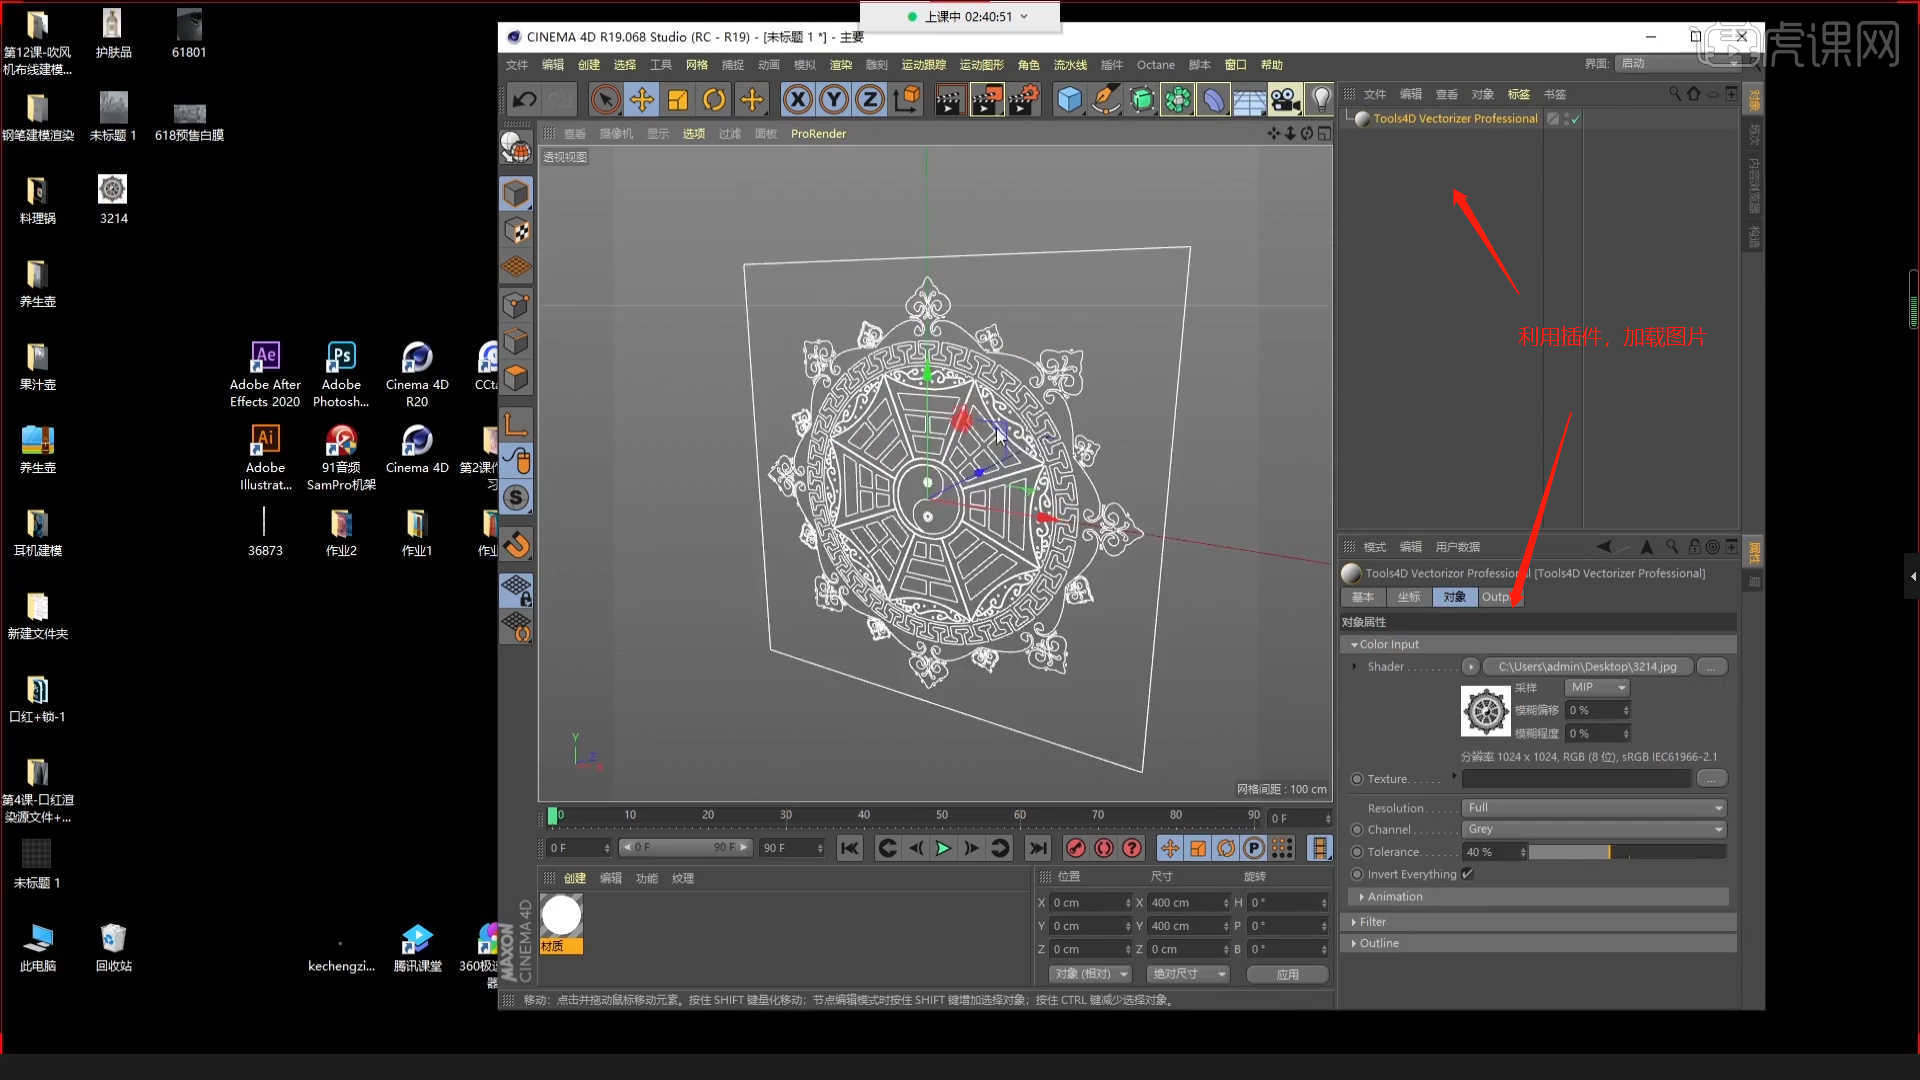Toggle Autokeying button

(1104, 849)
